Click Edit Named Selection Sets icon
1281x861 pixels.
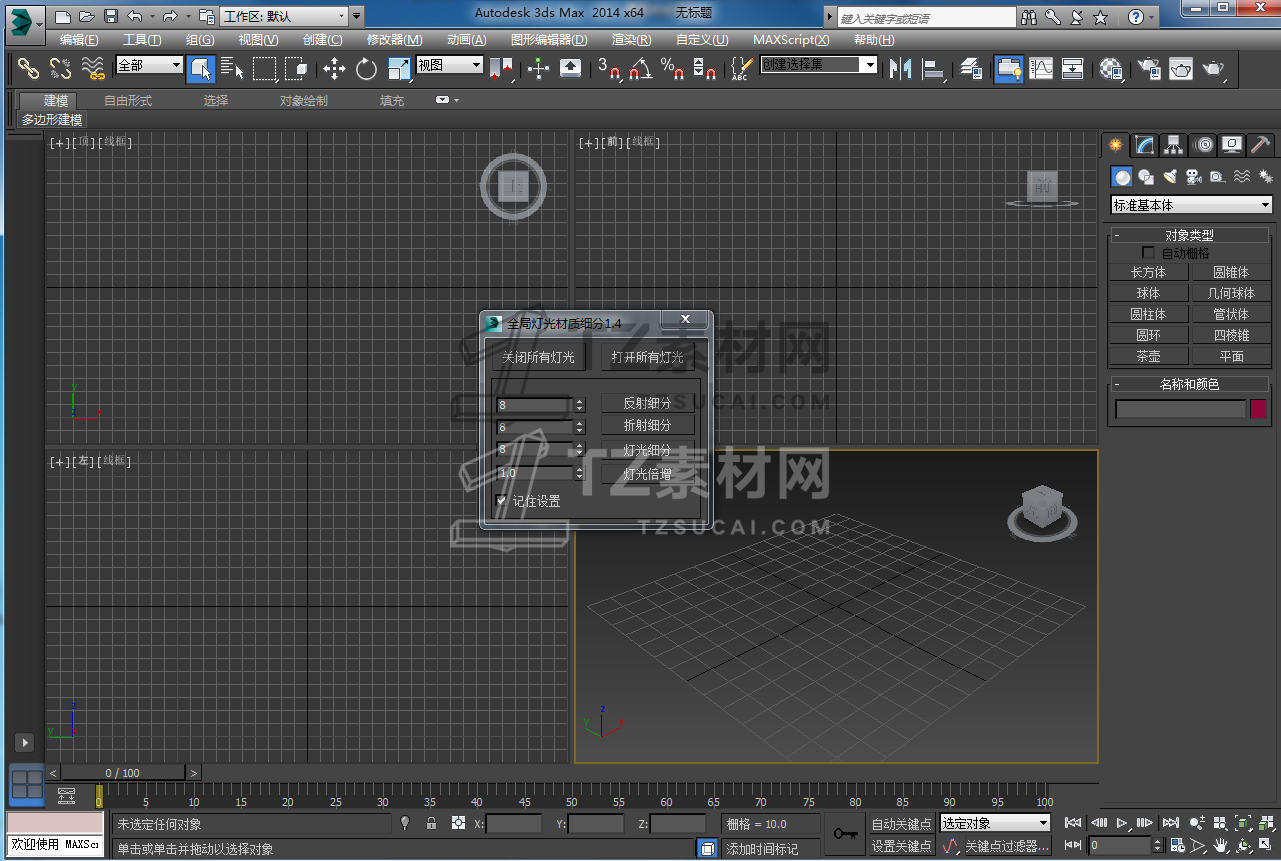click(x=741, y=68)
